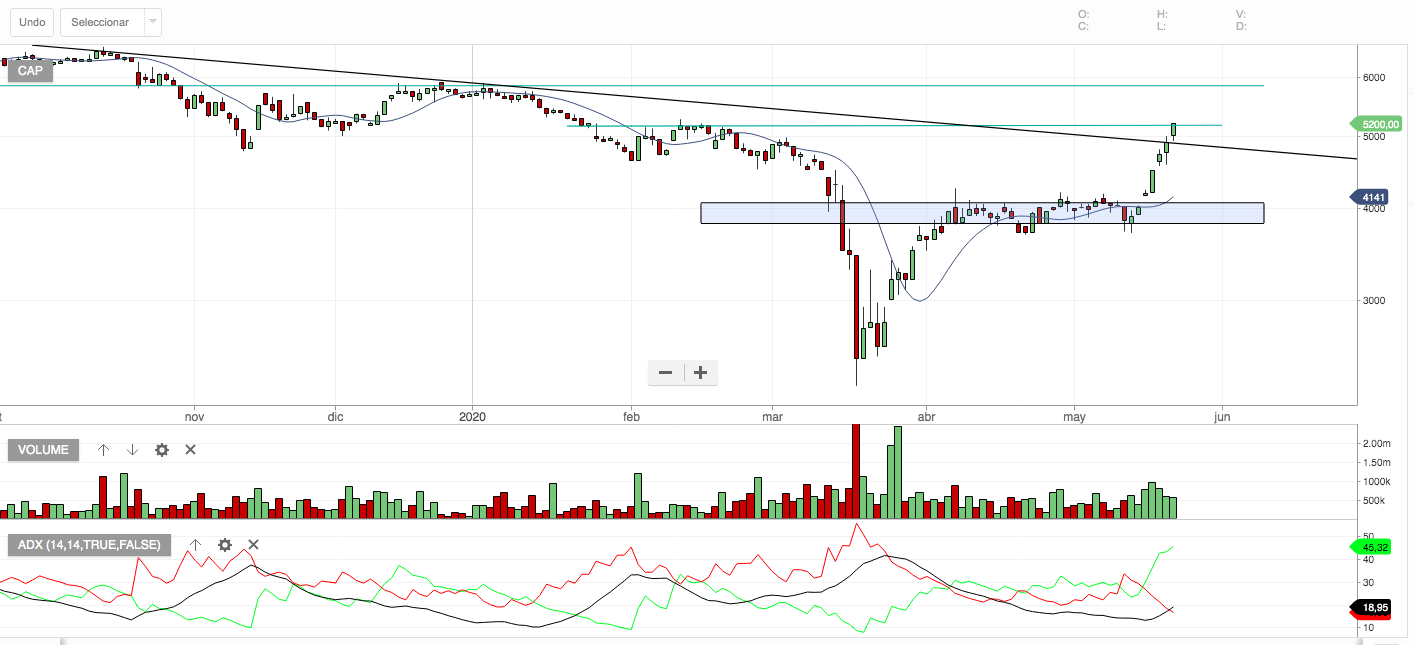This screenshot has height=645, width=1414.
Task: Move the VOLUME panel down
Action: (132, 450)
